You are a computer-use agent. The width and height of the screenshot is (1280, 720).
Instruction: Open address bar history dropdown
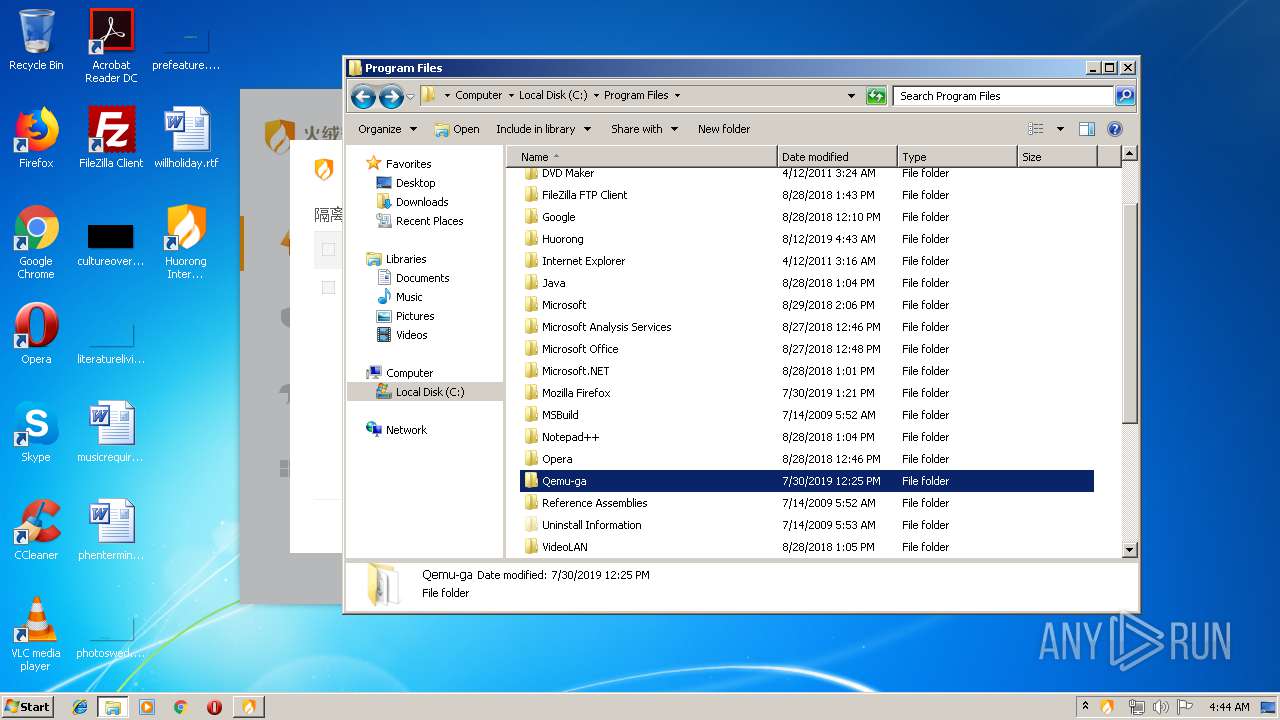tap(851, 96)
